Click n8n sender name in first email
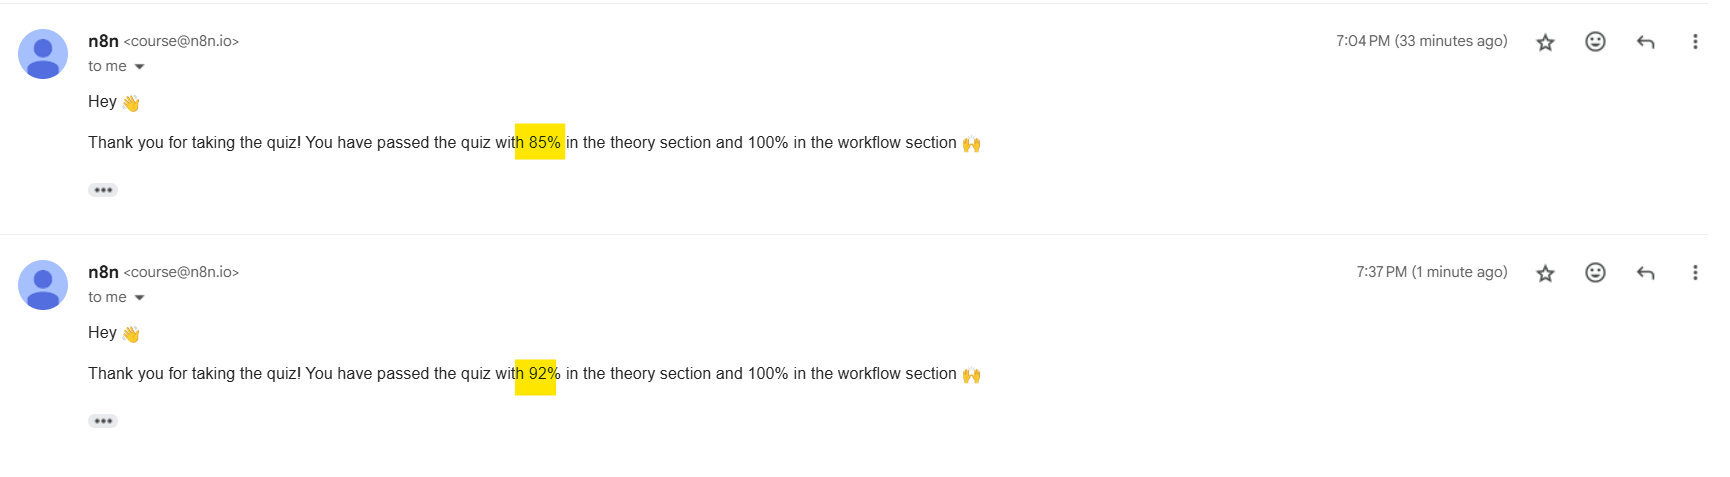1730x477 pixels. pos(103,41)
